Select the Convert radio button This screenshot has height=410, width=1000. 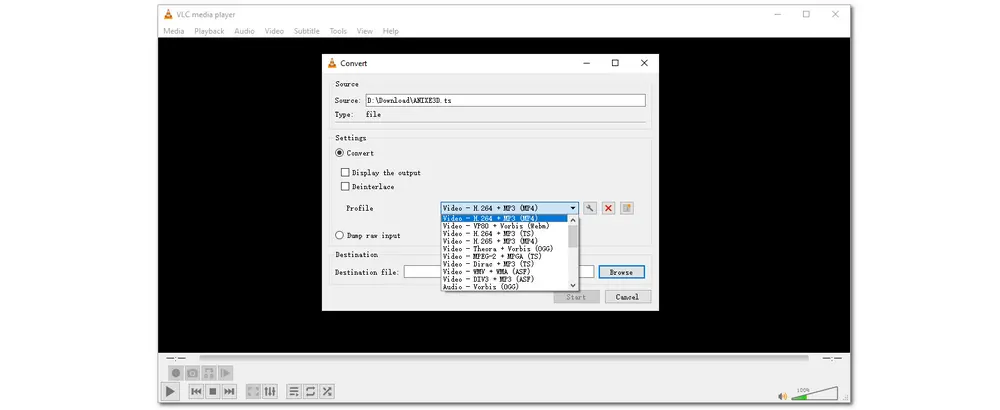339,153
